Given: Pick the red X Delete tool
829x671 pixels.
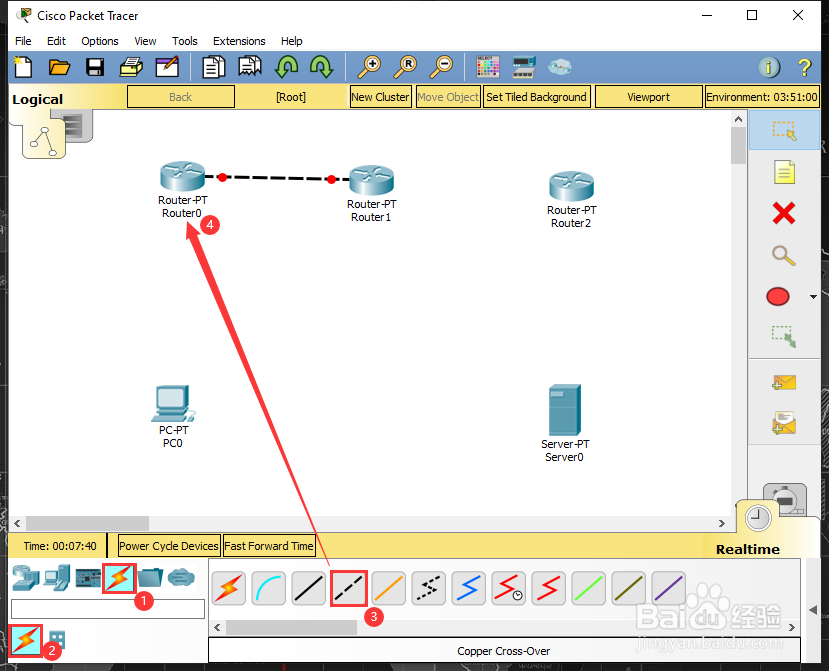Looking at the screenshot, I should pyautogui.click(x=784, y=213).
